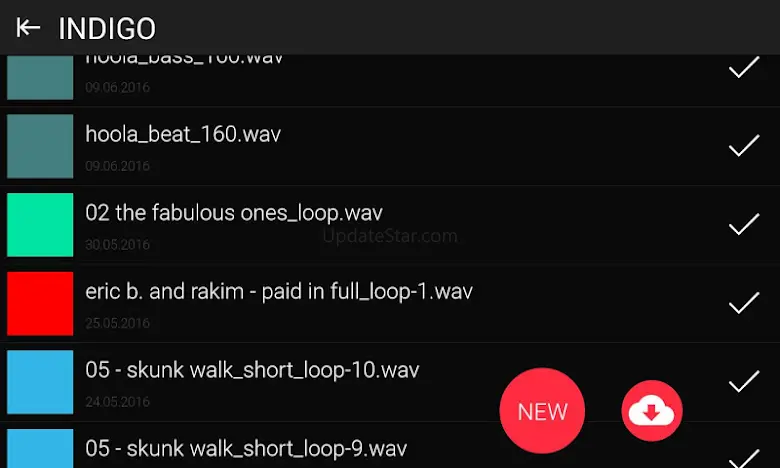Select hoola_beat_160.wav file name
Image resolution: width=780 pixels, height=468 pixels.
pos(183,134)
